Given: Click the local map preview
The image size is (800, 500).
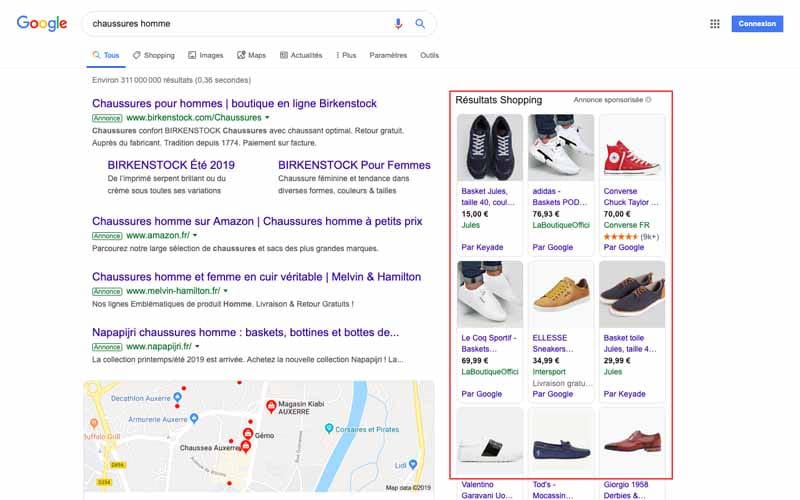Looking at the screenshot, I should coord(259,436).
